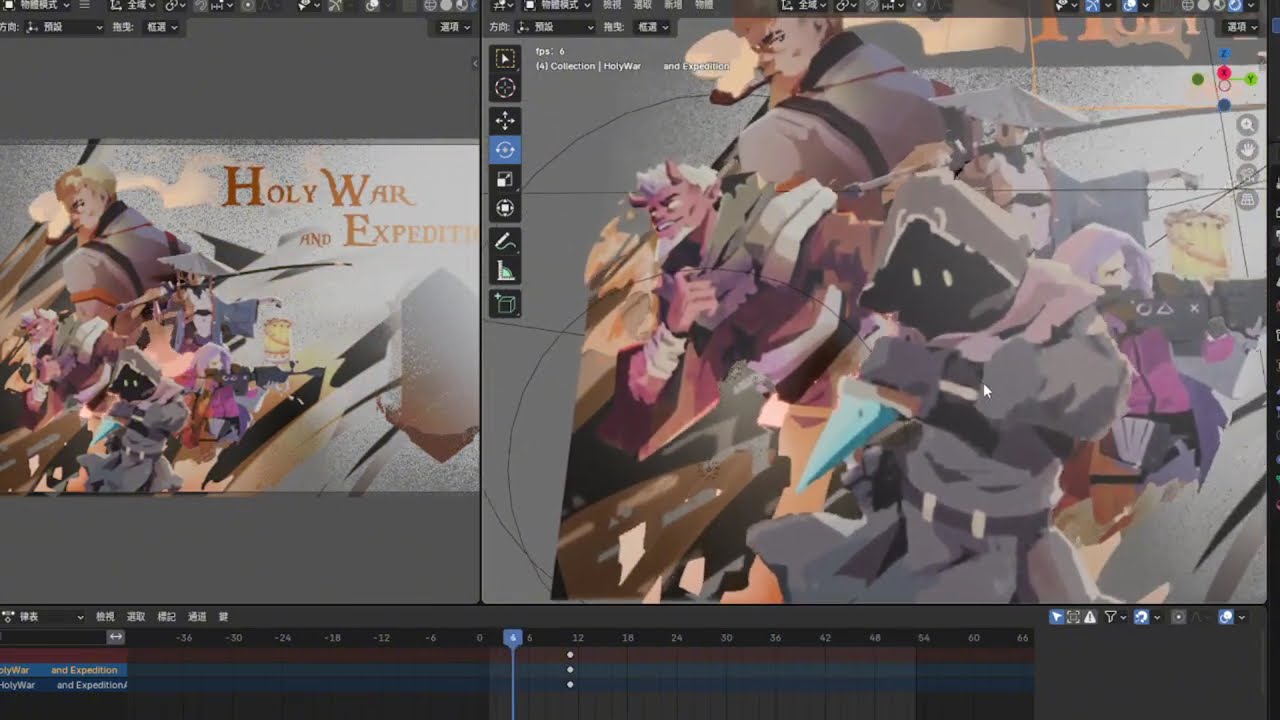Viewport: 1280px width, 720px height.
Task: Toggle proportional editing in the left viewport header
Action: pyautogui.click(x=248, y=6)
